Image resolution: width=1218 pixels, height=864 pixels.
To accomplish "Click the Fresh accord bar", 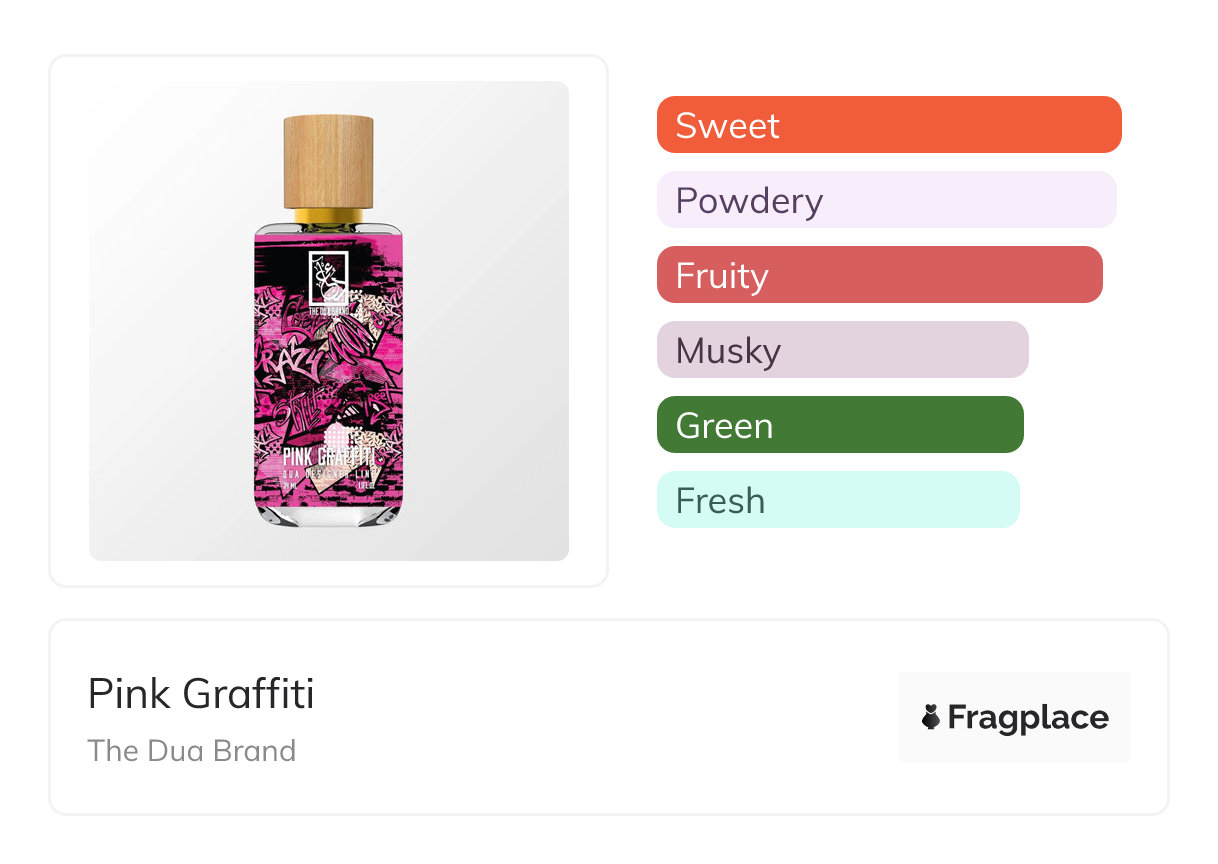I will point(838,500).
